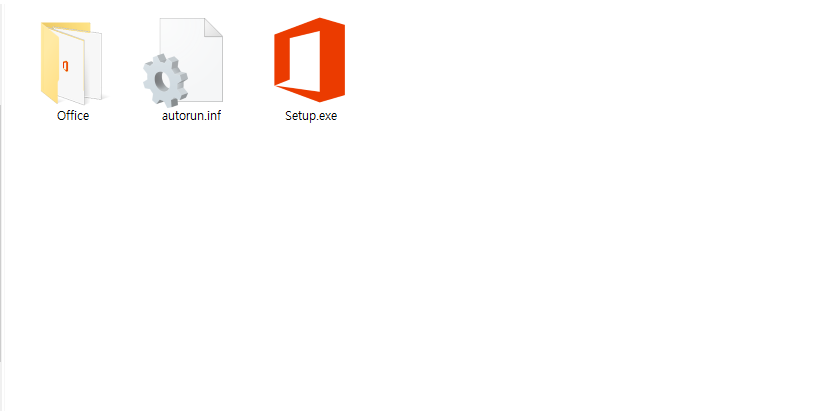Click the gear overlay on autorun.inf
820x415 pixels.
(x=165, y=80)
